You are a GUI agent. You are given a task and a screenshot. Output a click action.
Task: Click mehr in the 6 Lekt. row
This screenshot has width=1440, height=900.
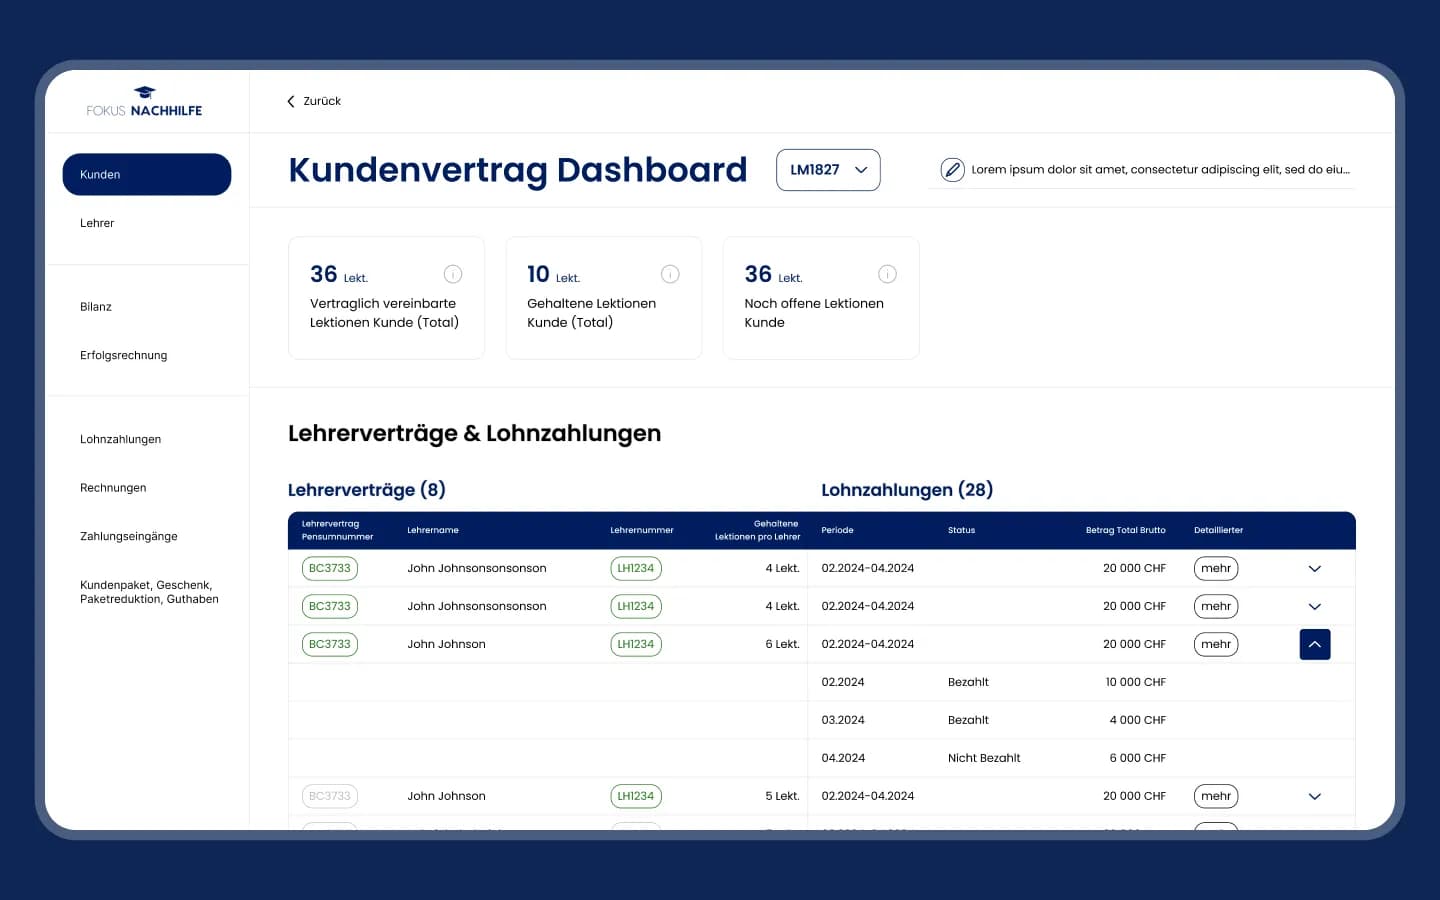pyautogui.click(x=1216, y=645)
